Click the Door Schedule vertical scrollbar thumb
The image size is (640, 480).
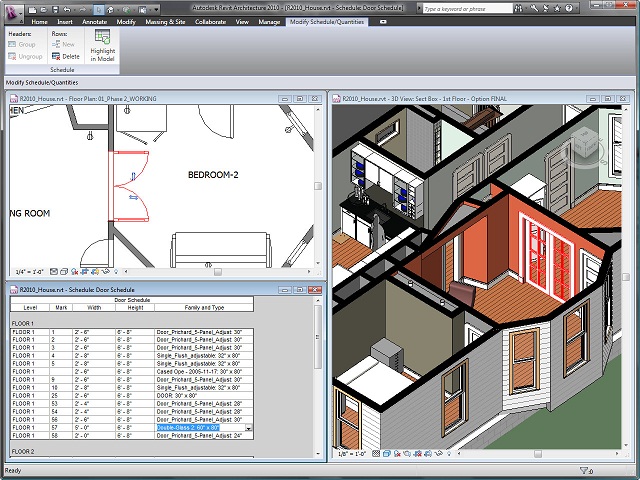point(318,337)
